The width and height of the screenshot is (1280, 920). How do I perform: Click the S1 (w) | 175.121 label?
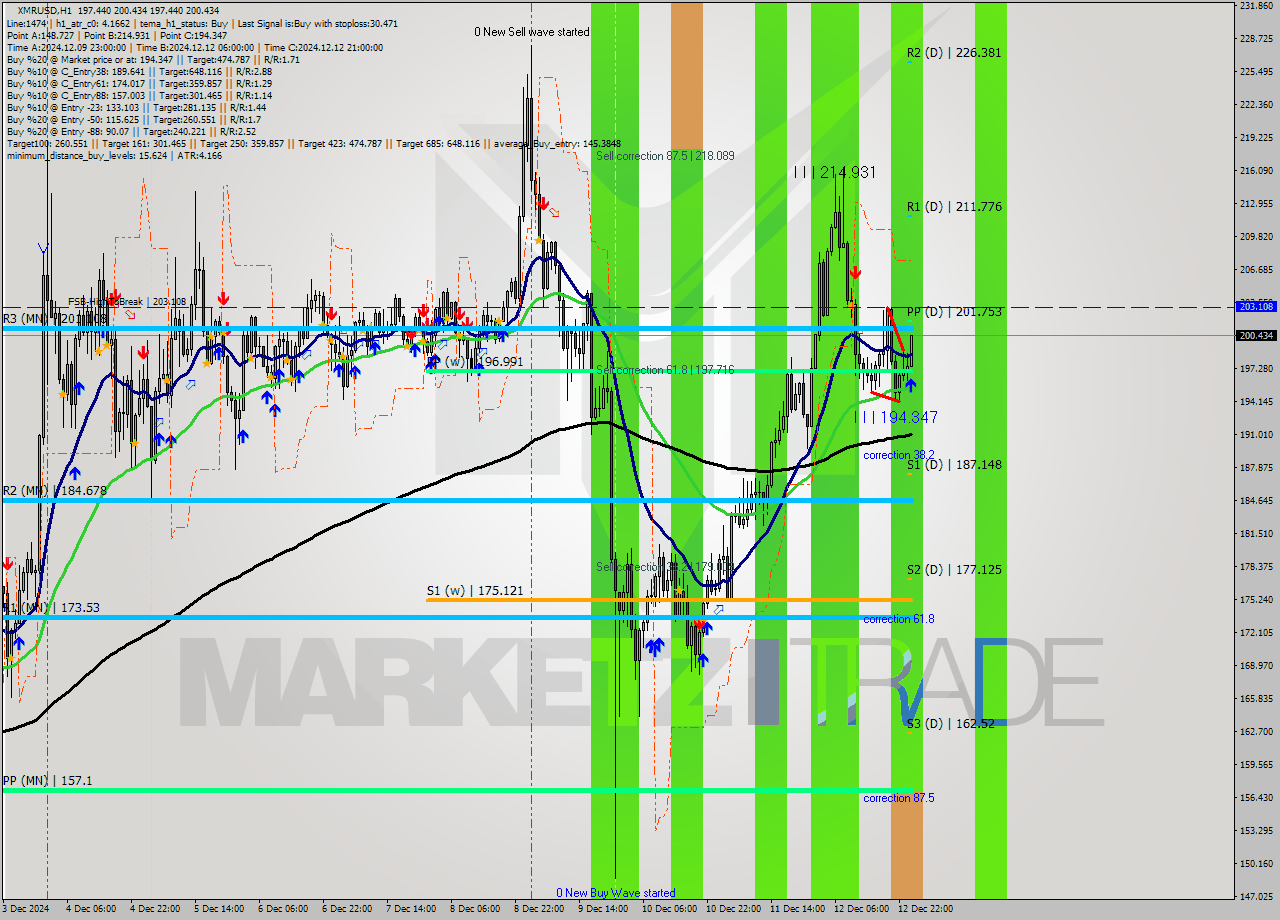474,591
